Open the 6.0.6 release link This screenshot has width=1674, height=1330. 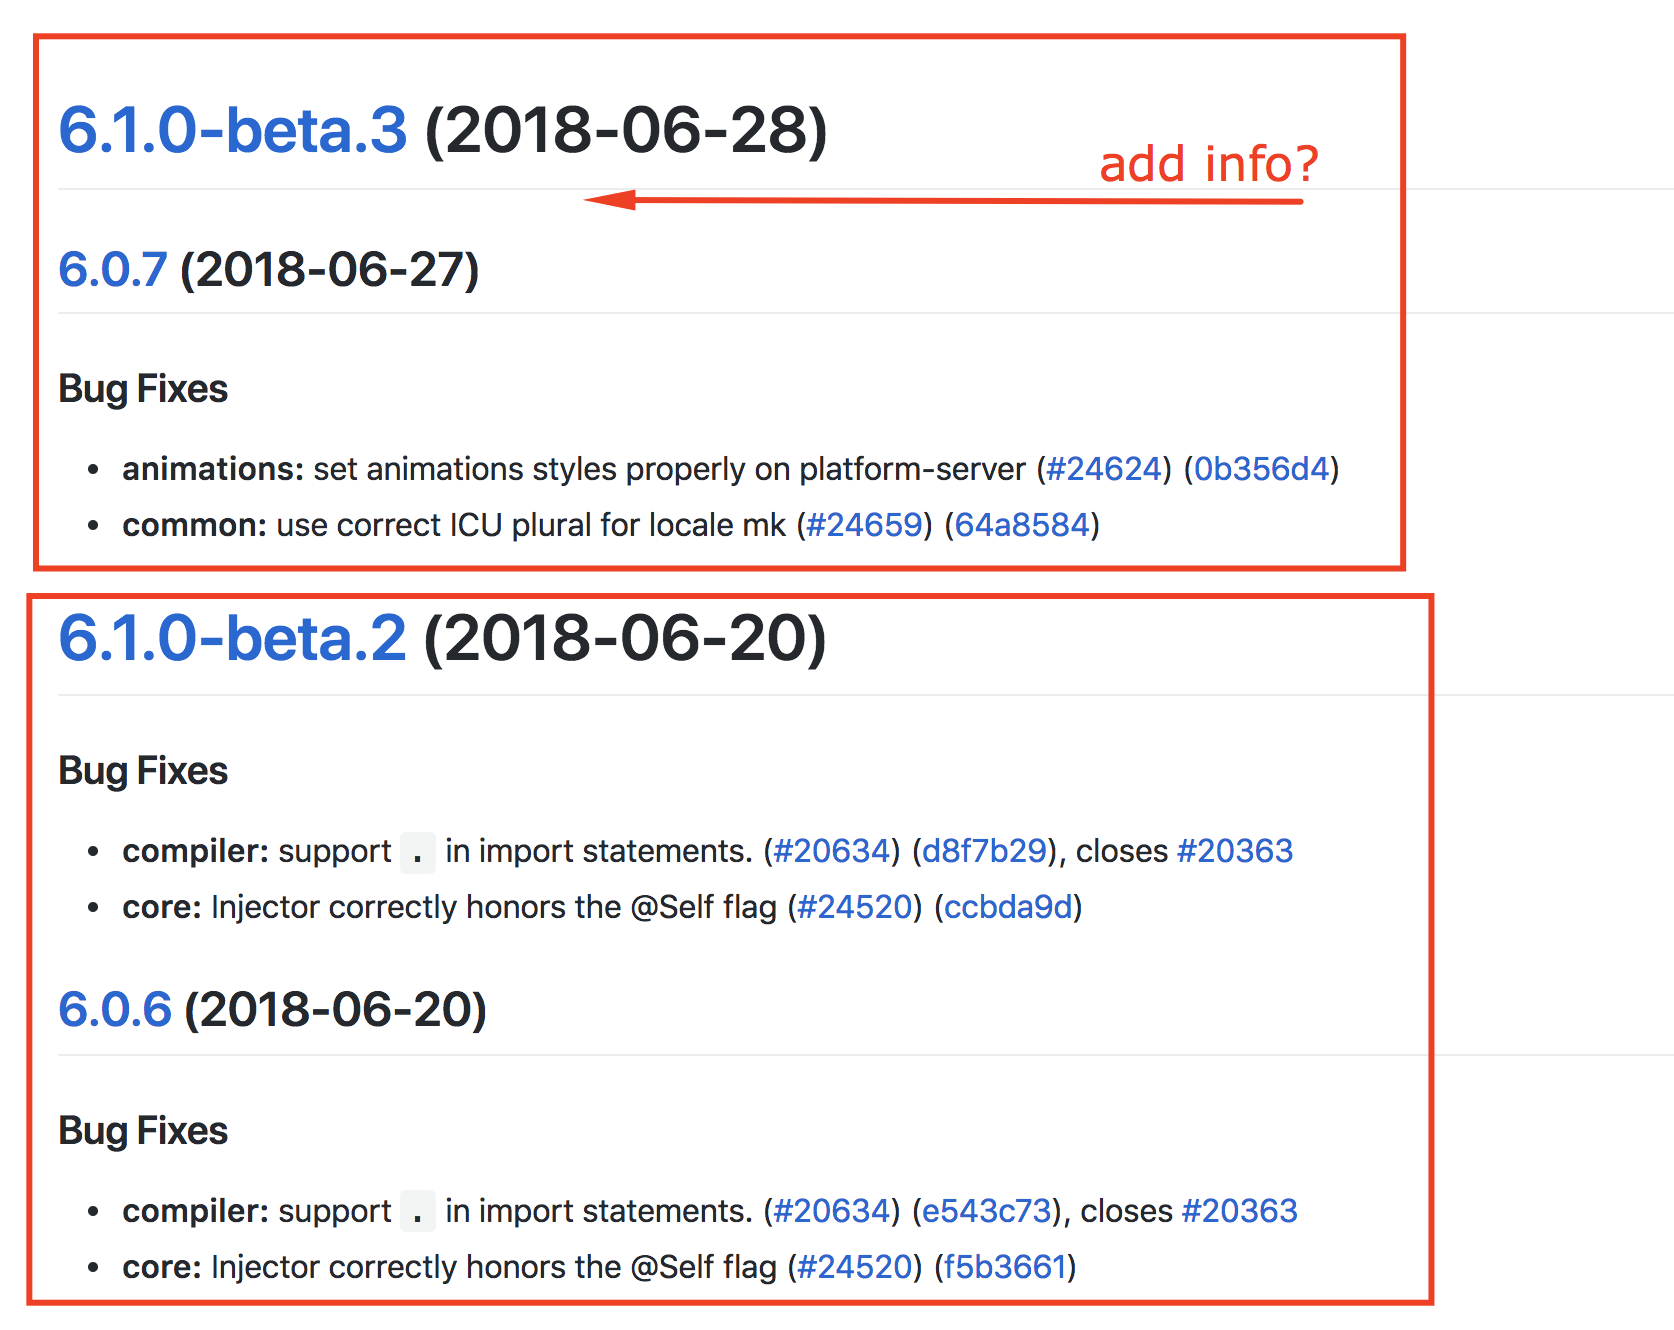[113, 1009]
